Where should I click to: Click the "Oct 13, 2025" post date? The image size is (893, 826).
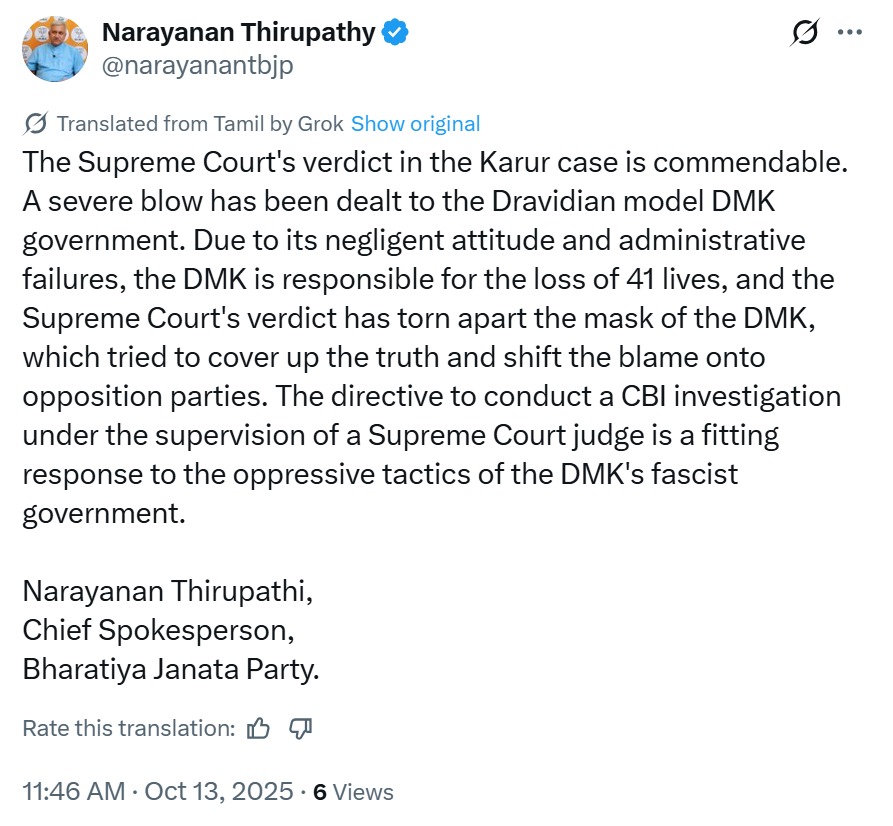coord(218,792)
